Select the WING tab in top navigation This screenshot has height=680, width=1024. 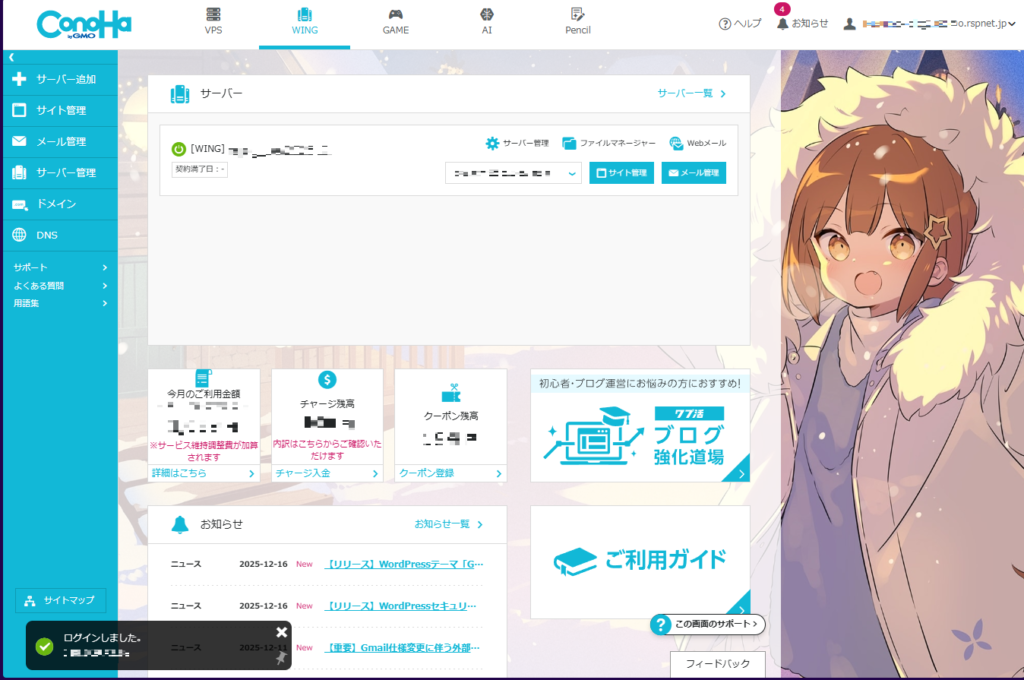[x=305, y=20]
